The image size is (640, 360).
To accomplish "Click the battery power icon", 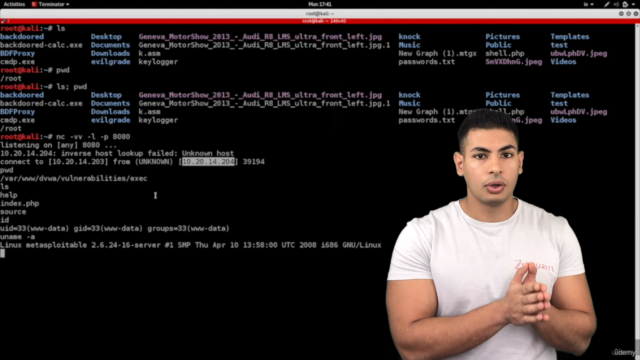I will click(x=625, y=4).
